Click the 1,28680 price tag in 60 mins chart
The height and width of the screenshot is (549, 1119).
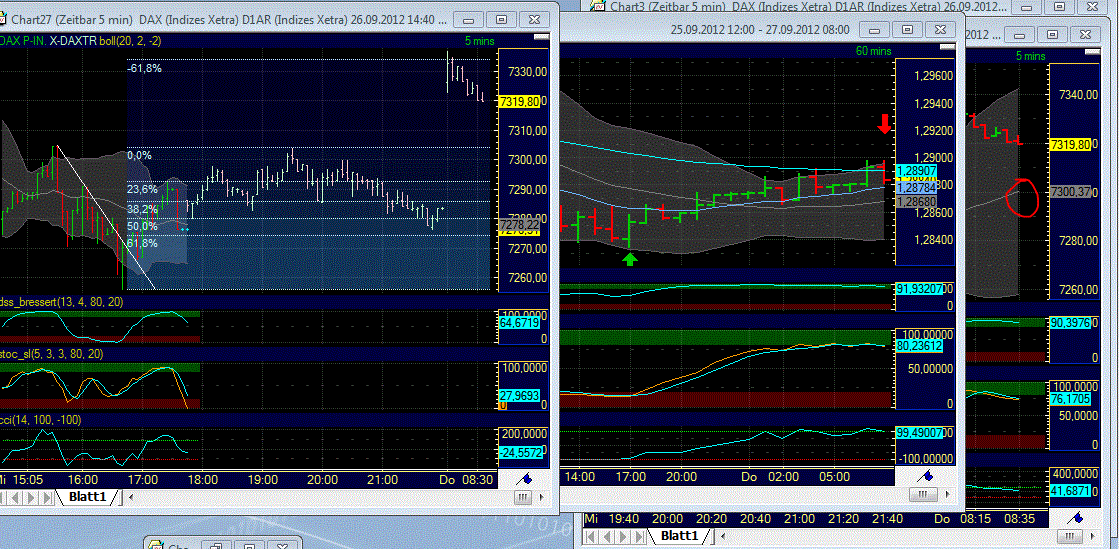pos(916,203)
